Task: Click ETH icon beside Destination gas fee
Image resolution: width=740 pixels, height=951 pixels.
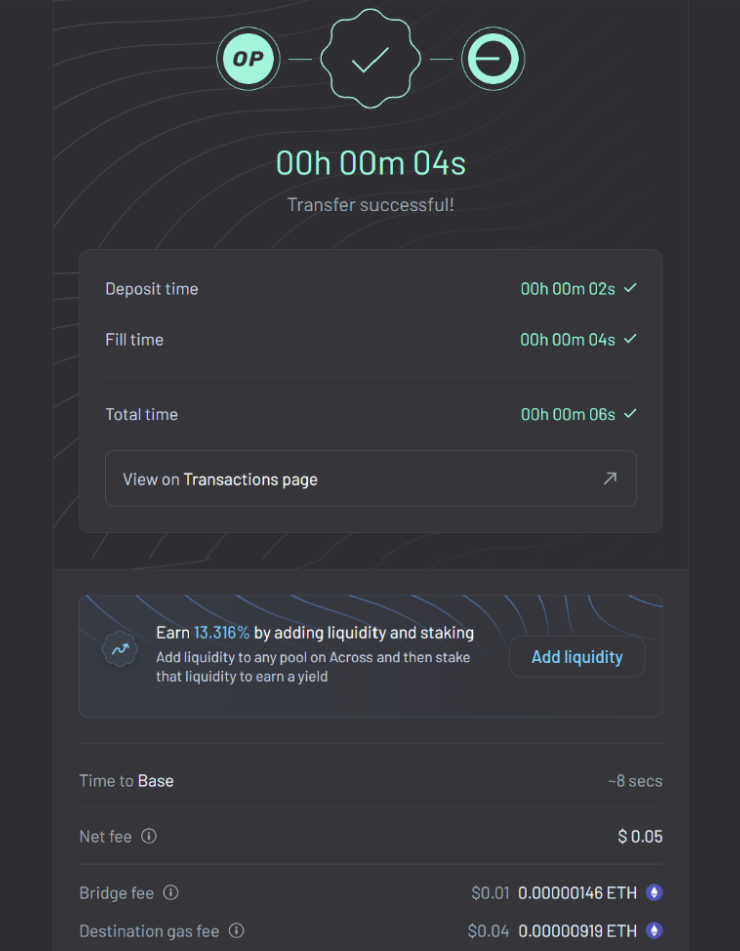Action: click(x=654, y=930)
